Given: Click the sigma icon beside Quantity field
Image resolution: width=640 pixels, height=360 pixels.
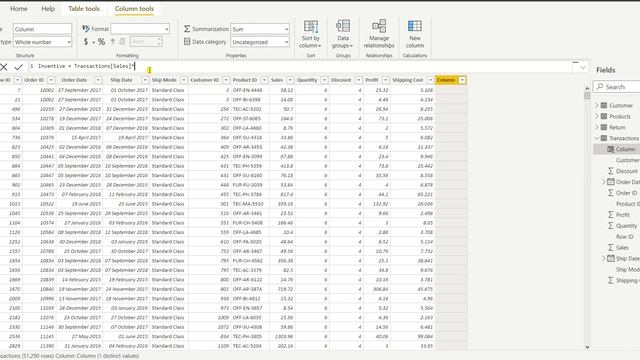Looking at the screenshot, I should point(611,226).
